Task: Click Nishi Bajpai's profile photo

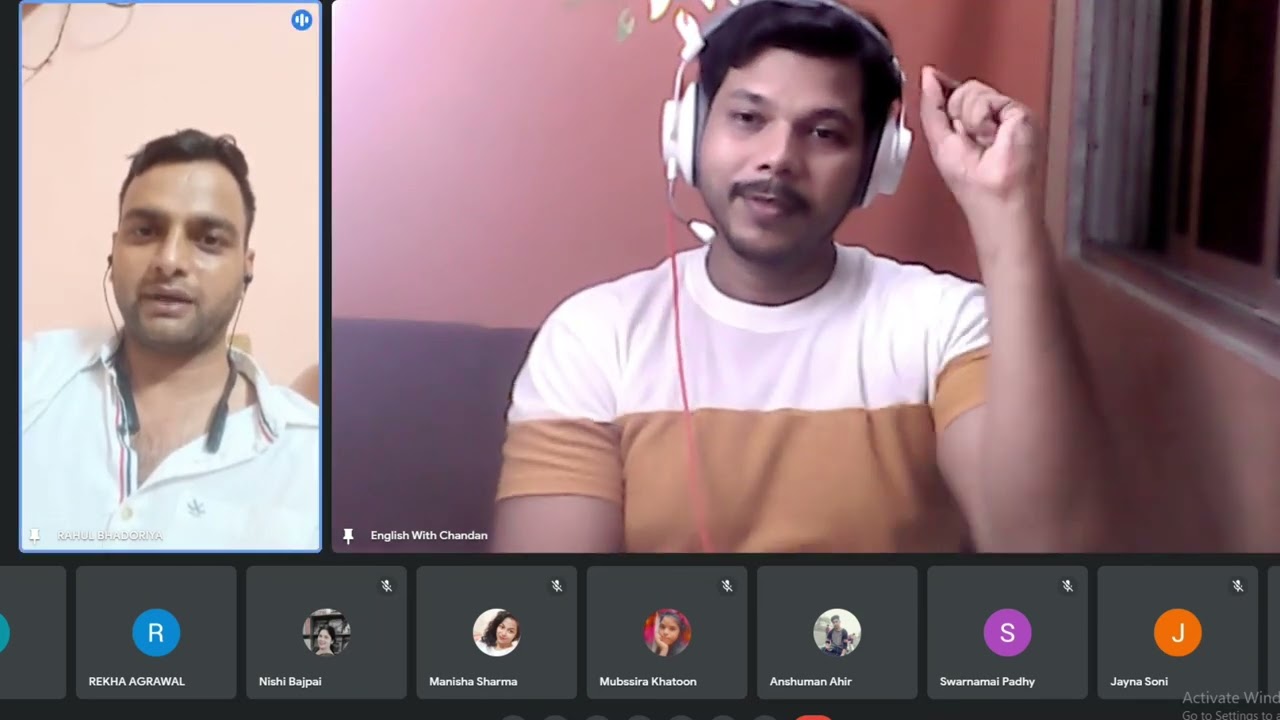Action: click(326, 632)
